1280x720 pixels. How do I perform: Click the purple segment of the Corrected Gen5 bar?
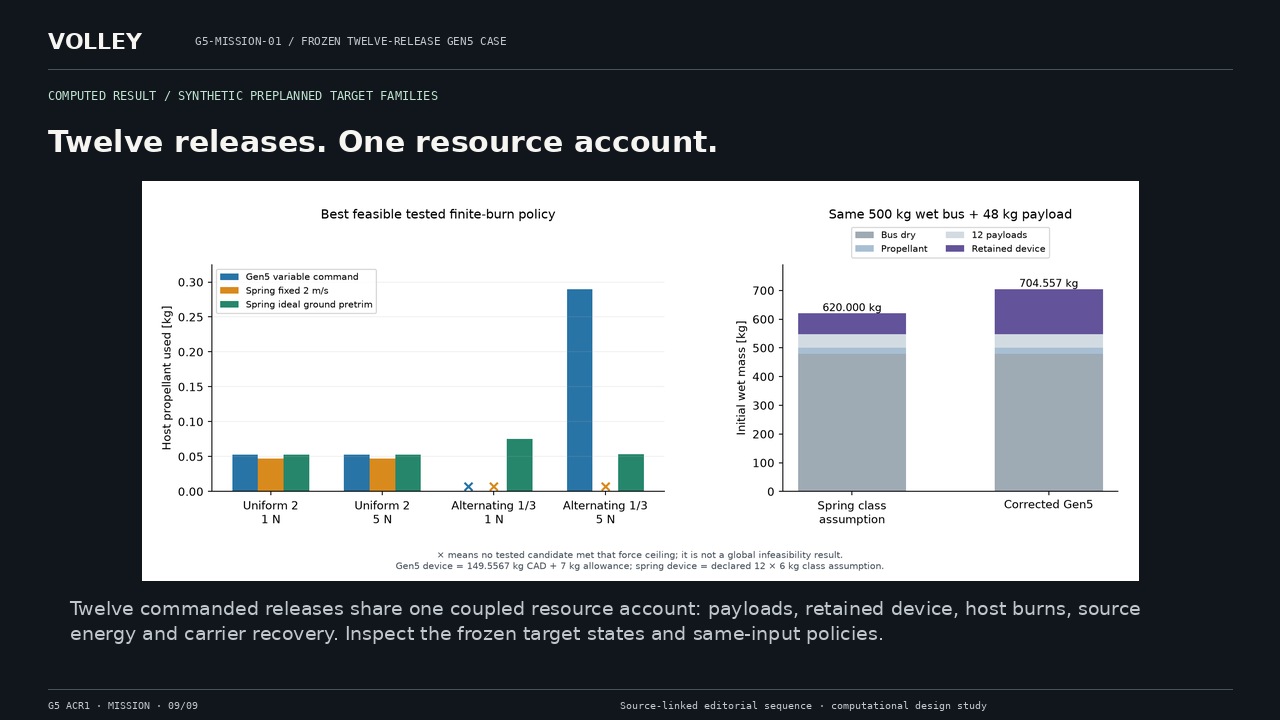click(1049, 312)
